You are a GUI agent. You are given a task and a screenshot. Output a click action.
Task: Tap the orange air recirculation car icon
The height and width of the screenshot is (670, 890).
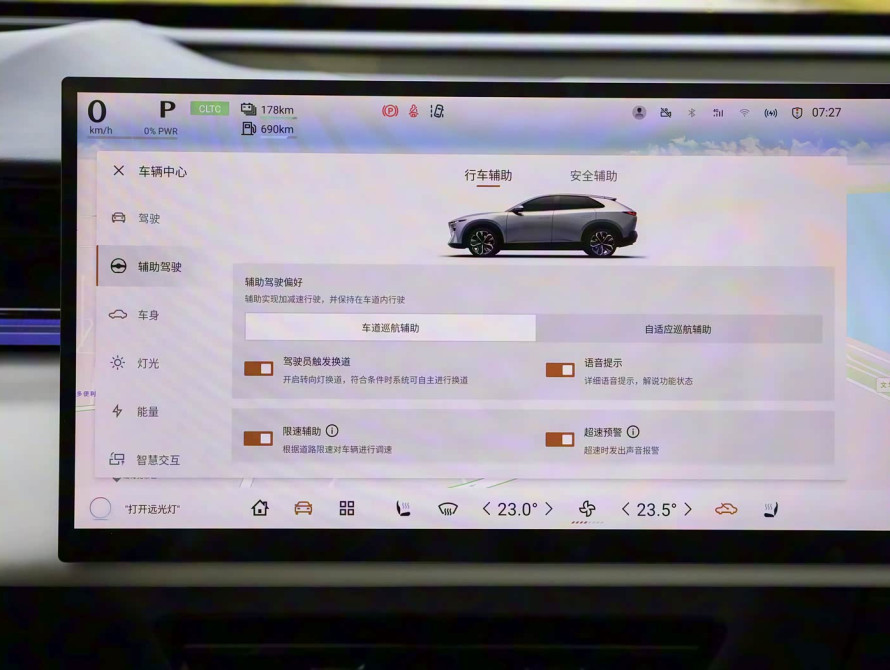point(726,509)
